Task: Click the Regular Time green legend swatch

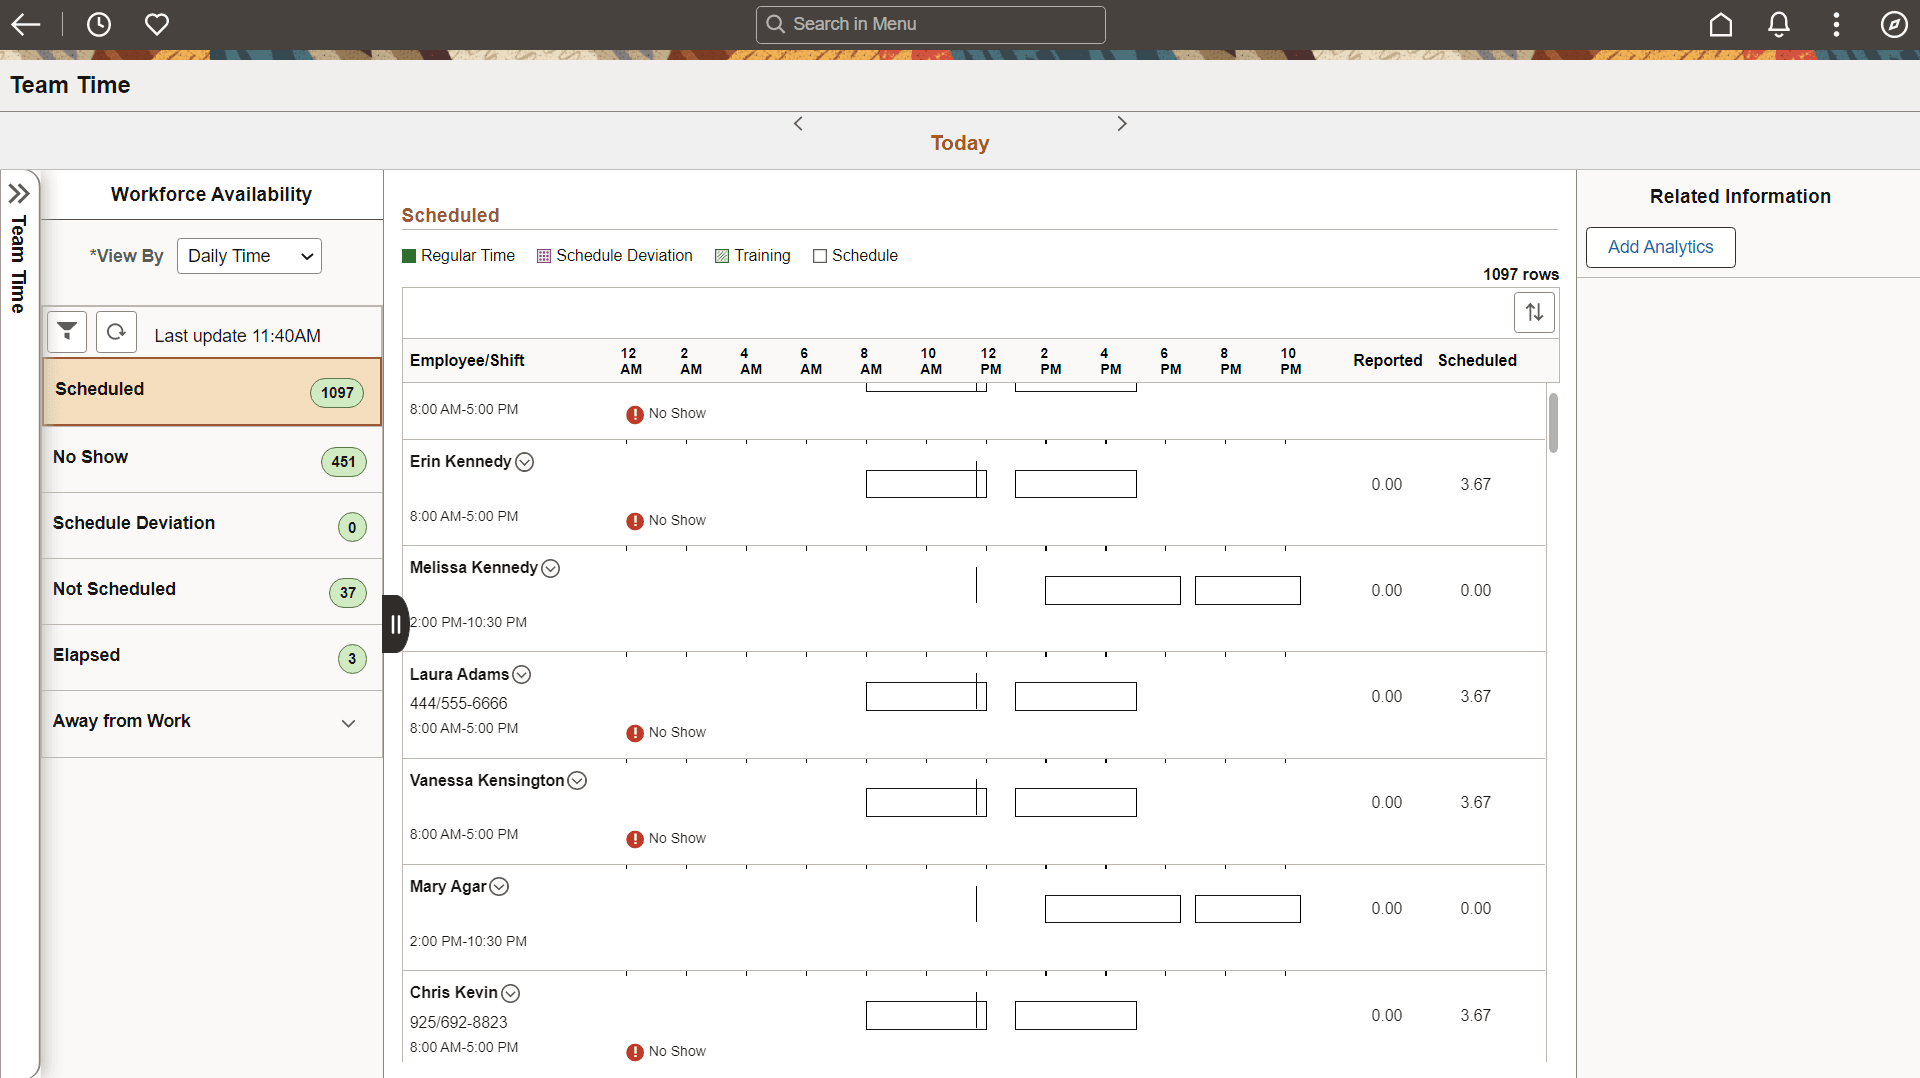Action: [x=408, y=256]
